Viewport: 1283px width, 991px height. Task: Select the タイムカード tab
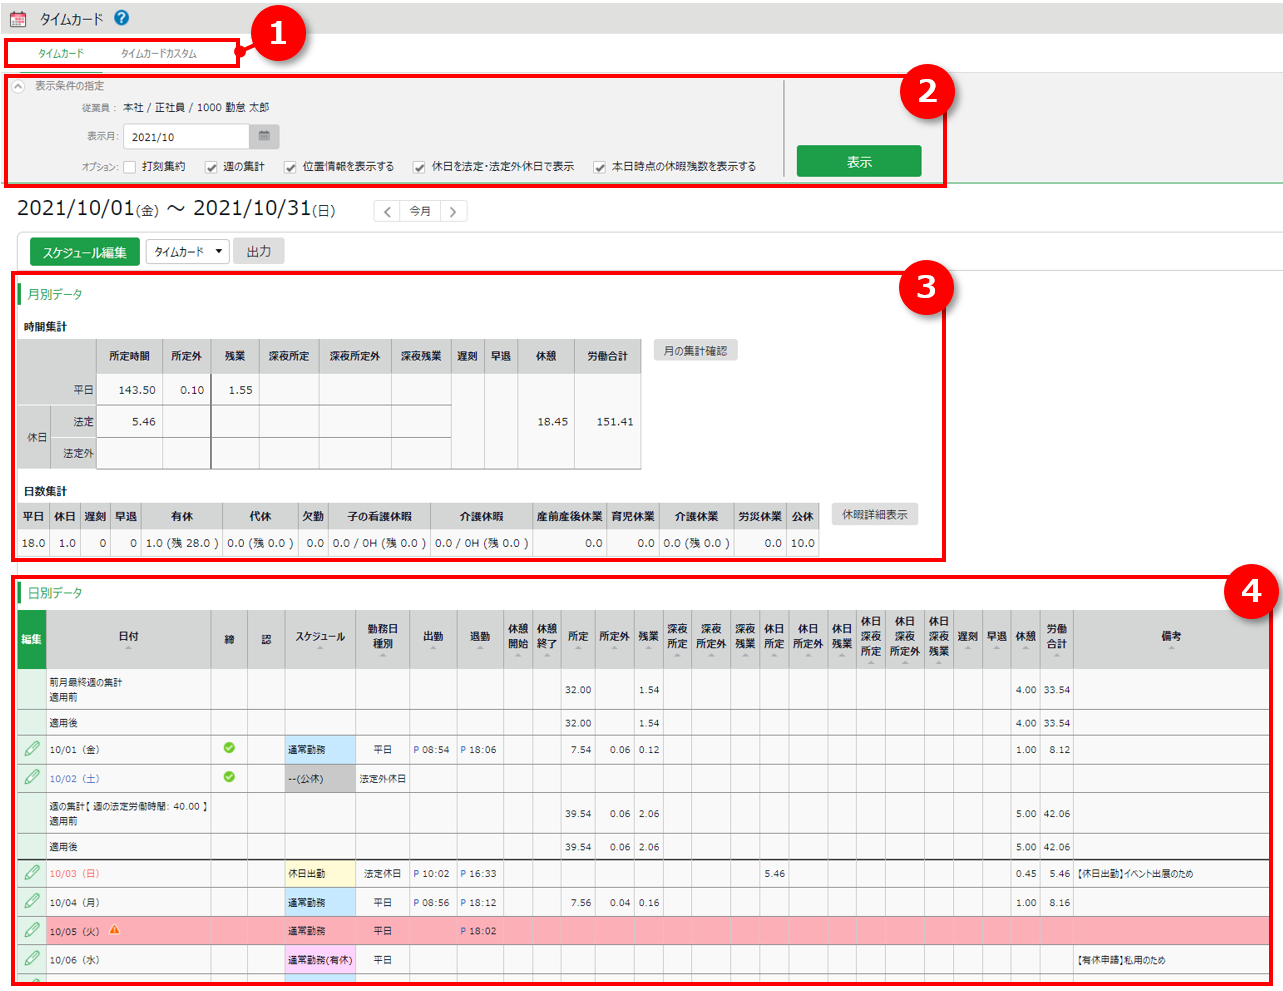coord(61,54)
